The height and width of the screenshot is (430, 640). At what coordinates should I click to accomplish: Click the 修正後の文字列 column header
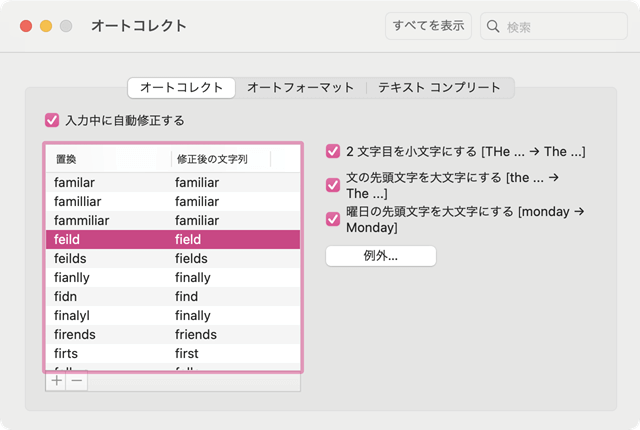click(x=220, y=159)
